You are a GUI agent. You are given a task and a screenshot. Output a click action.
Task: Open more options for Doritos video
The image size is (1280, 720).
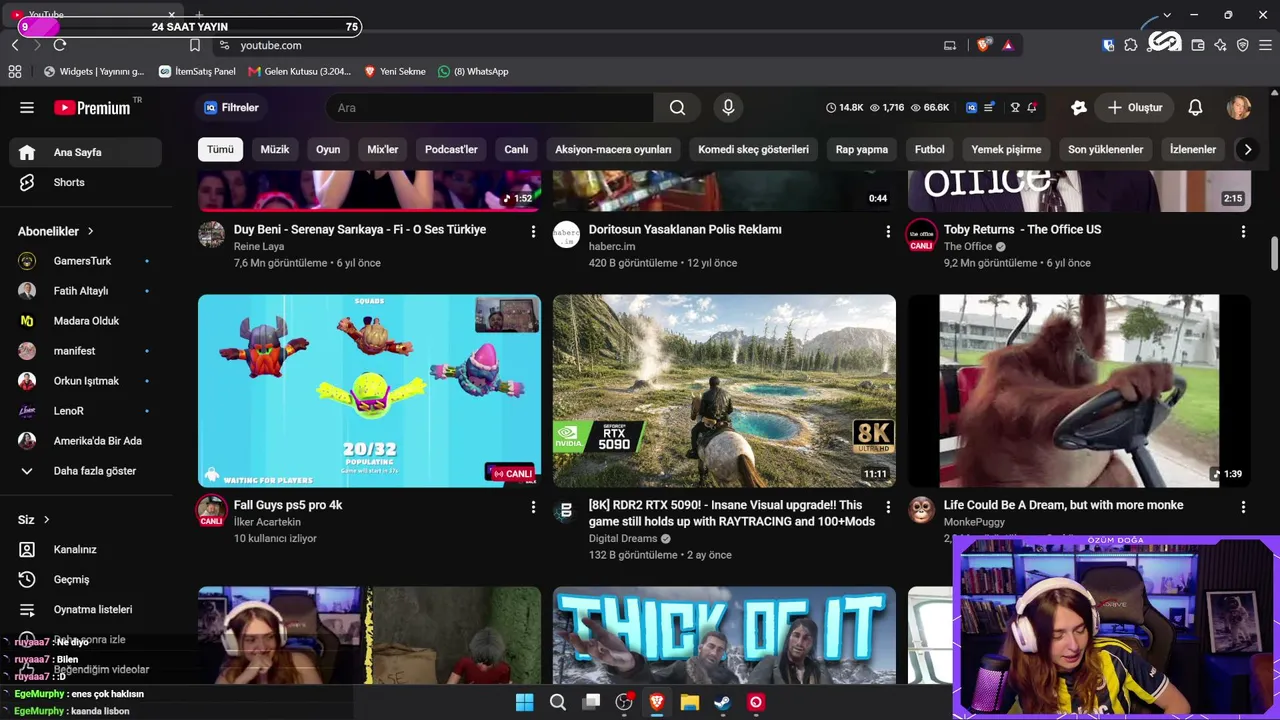coord(888,231)
